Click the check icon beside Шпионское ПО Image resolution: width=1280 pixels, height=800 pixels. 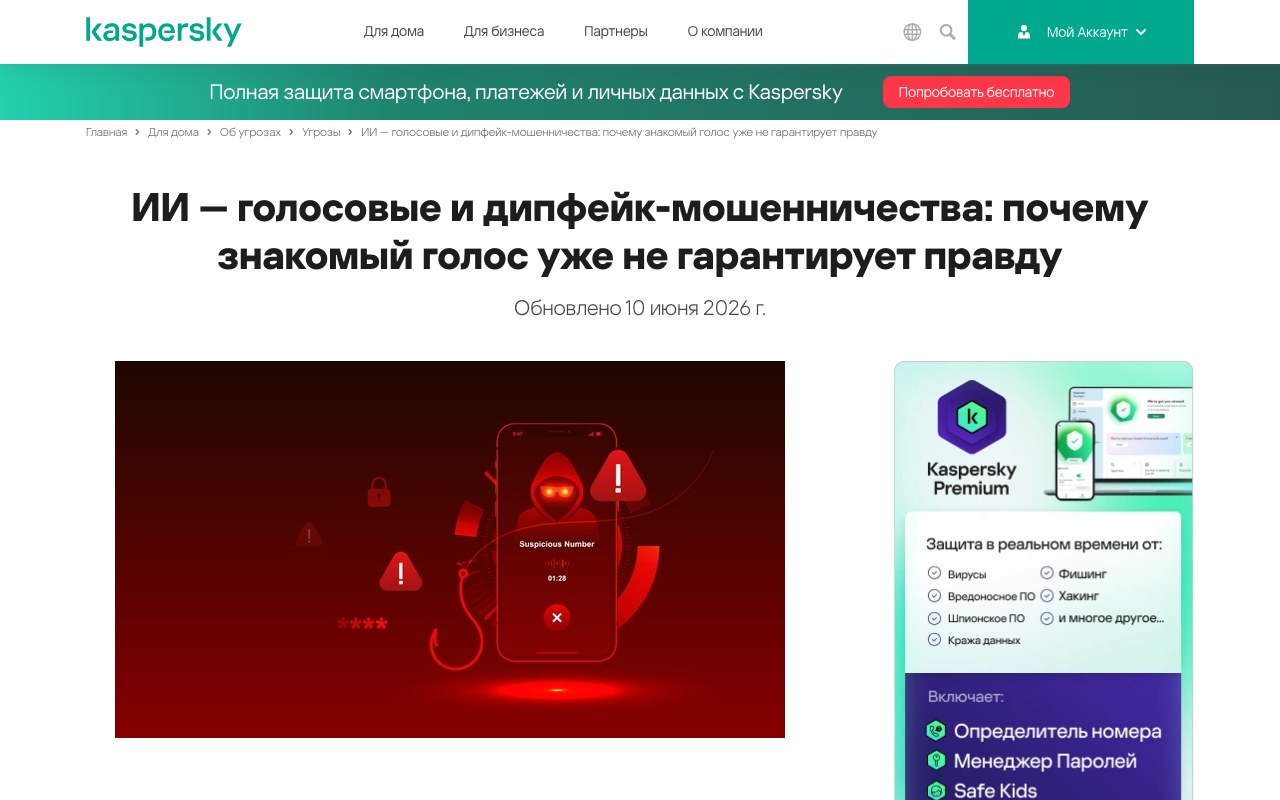click(x=934, y=617)
